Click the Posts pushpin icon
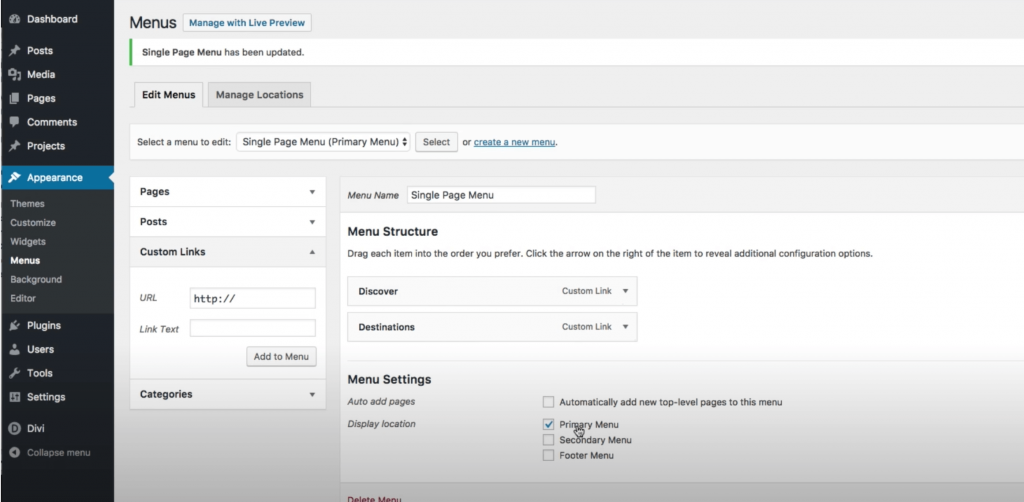1024x502 pixels. coord(14,51)
